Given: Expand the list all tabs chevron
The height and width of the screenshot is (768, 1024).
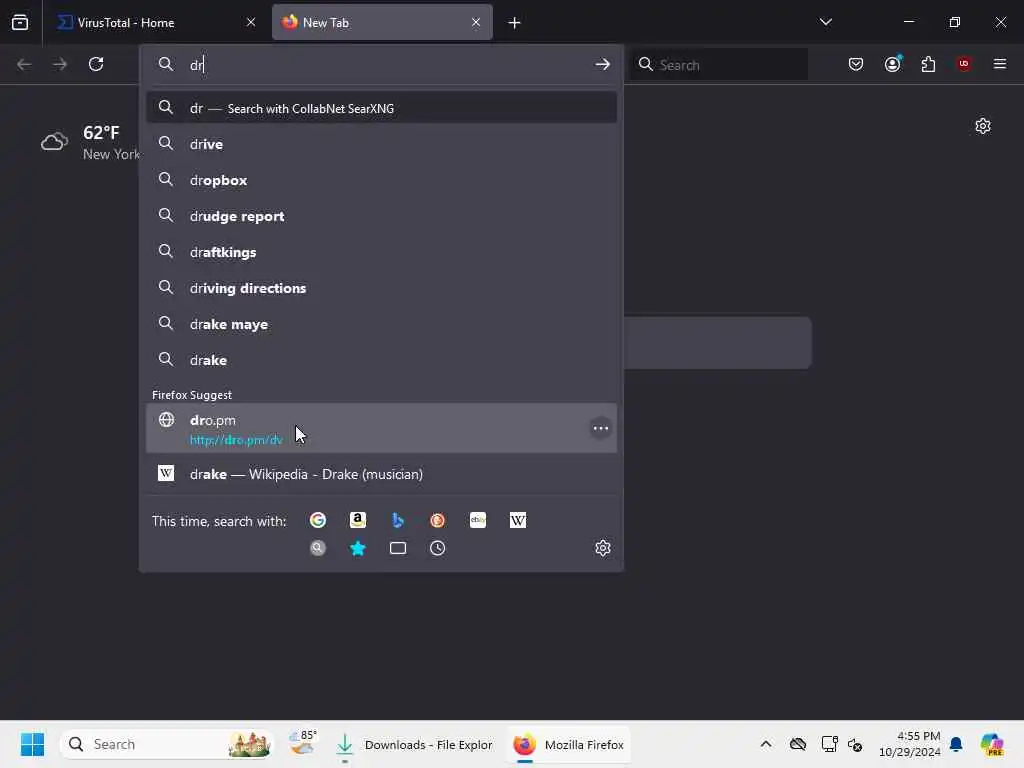Looking at the screenshot, I should point(825,22).
